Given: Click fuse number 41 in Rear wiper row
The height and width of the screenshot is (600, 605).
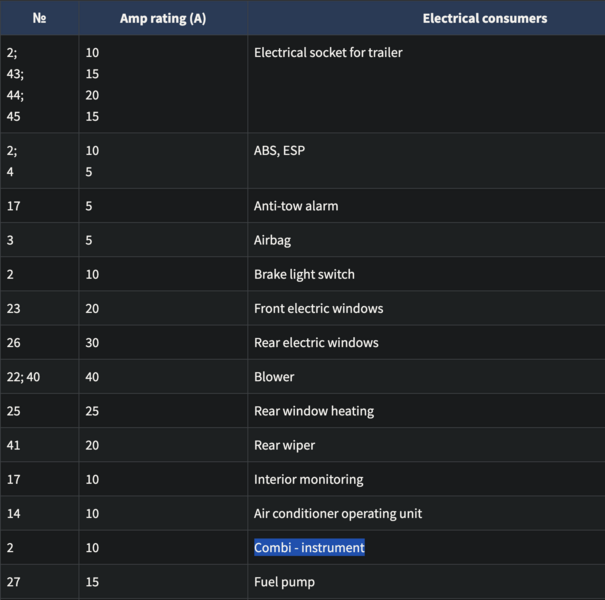Looking at the screenshot, I should (x=14, y=445).
